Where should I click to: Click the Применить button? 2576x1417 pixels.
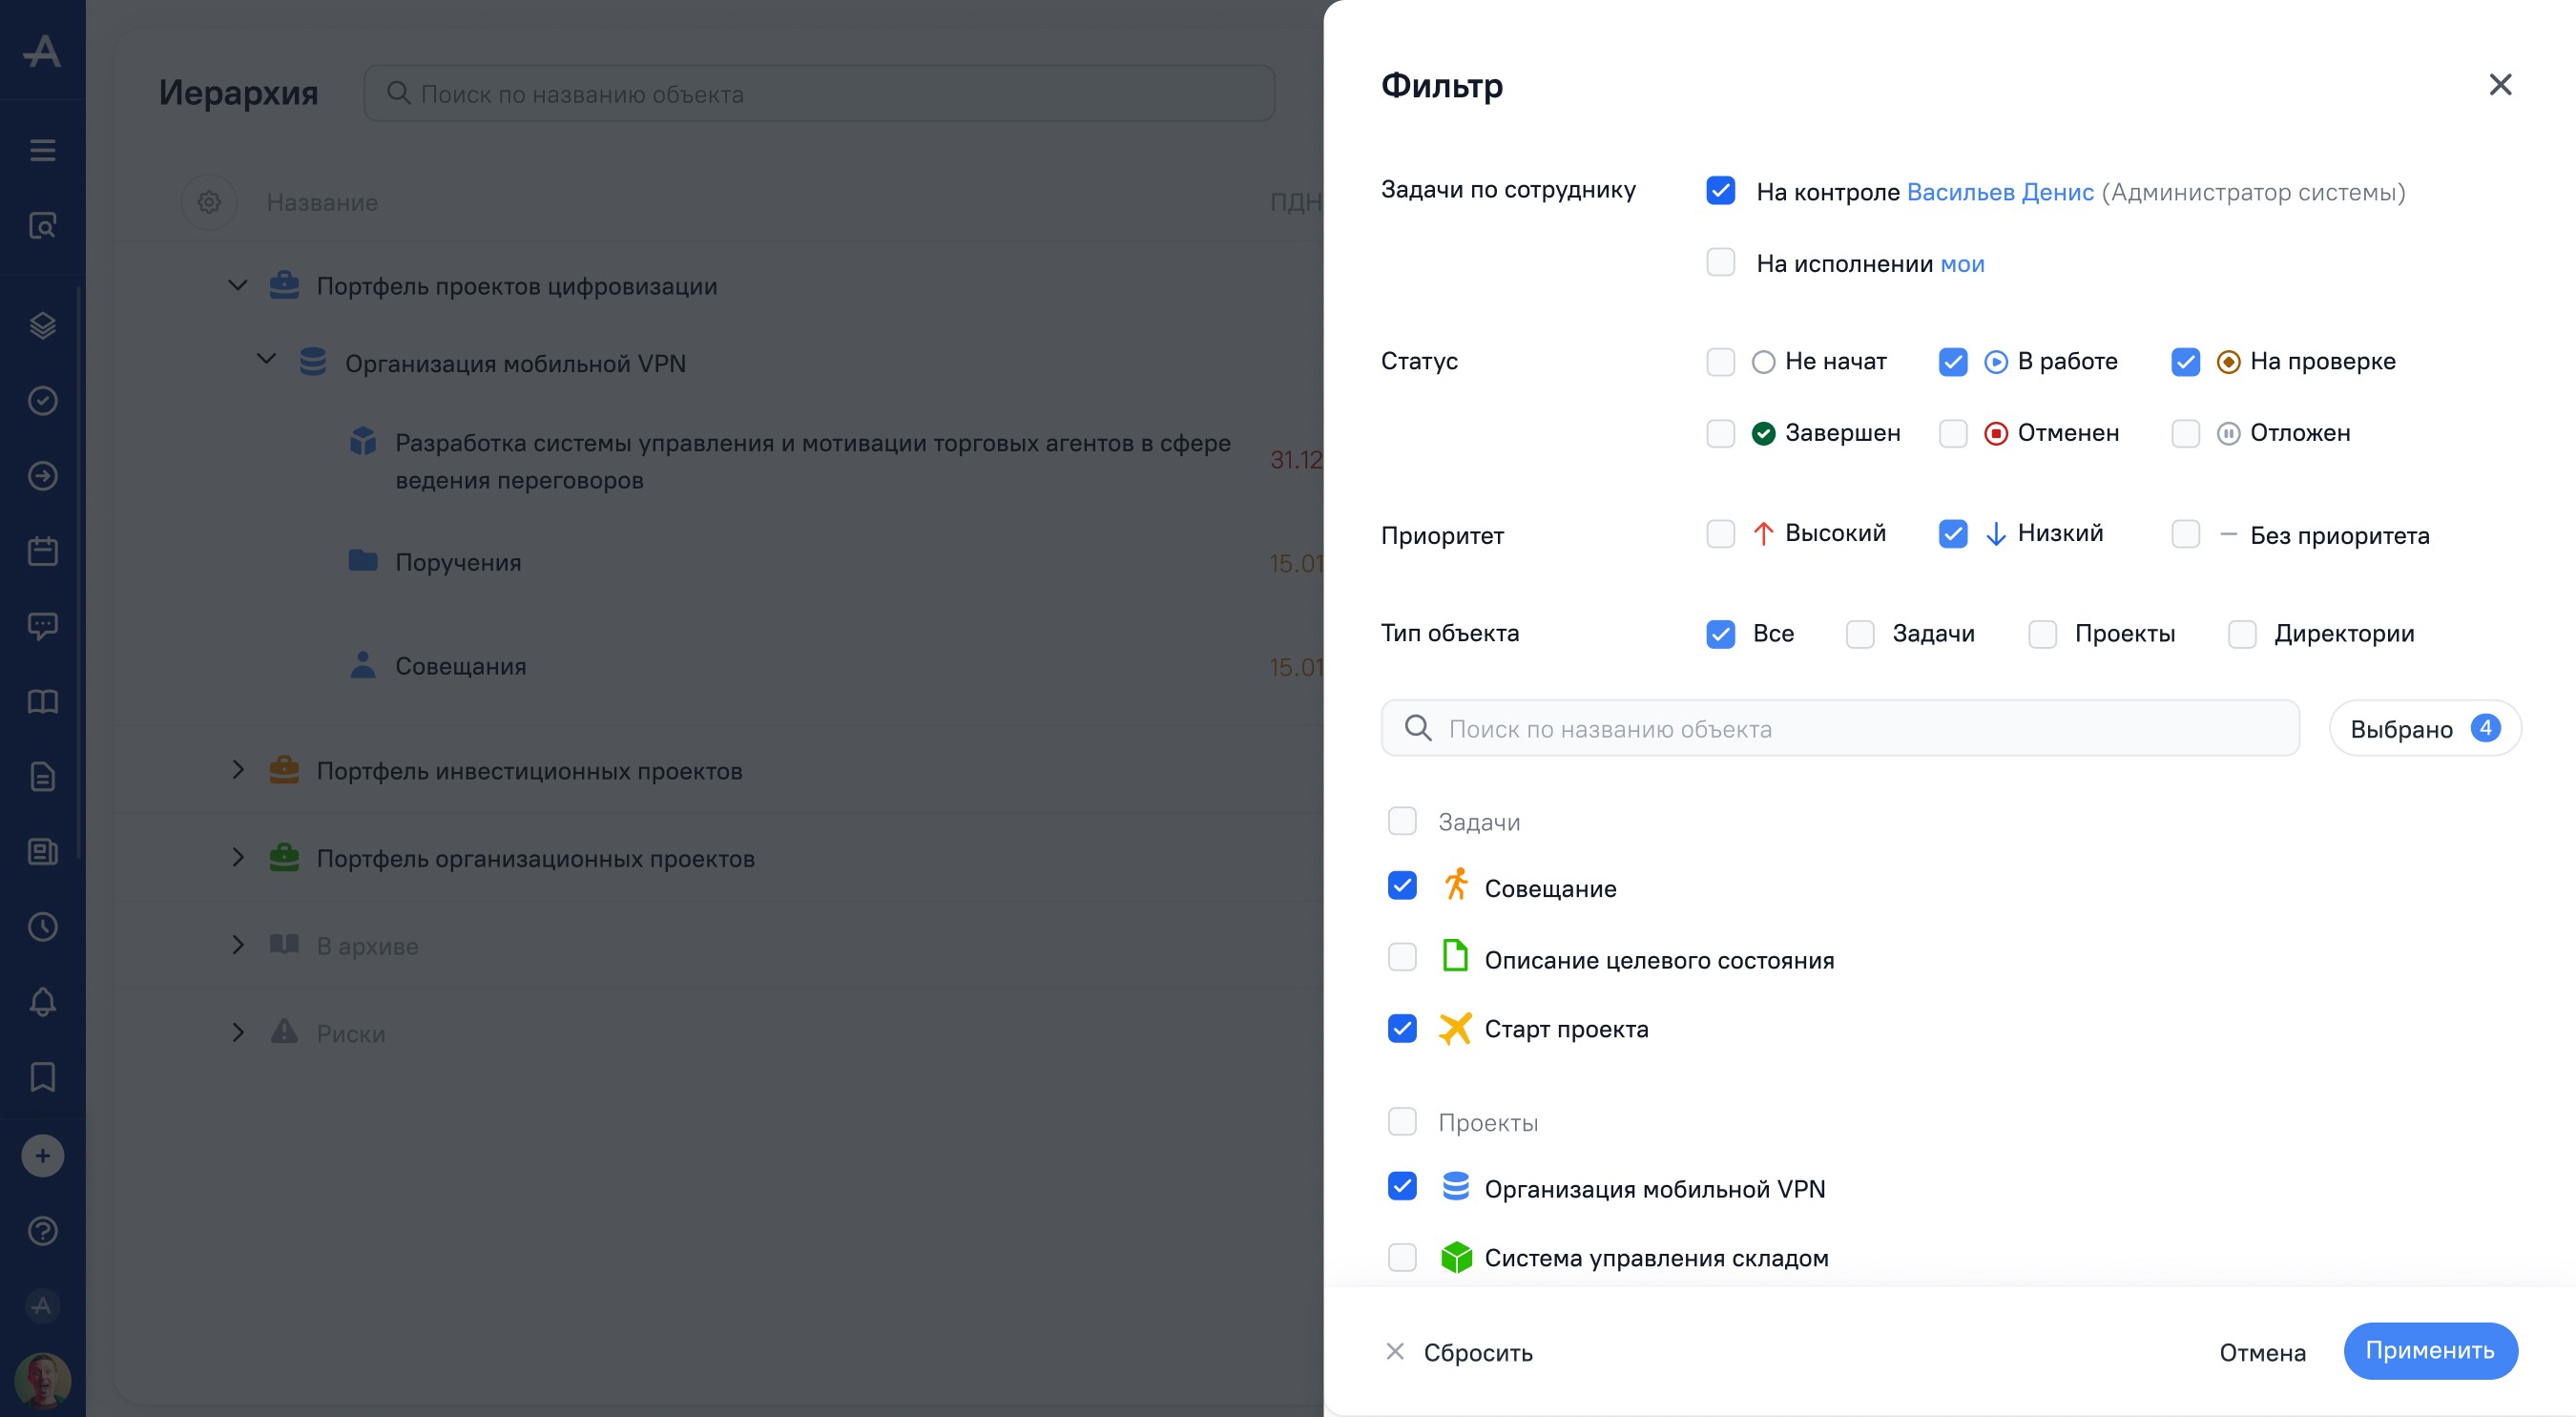(x=2429, y=1350)
